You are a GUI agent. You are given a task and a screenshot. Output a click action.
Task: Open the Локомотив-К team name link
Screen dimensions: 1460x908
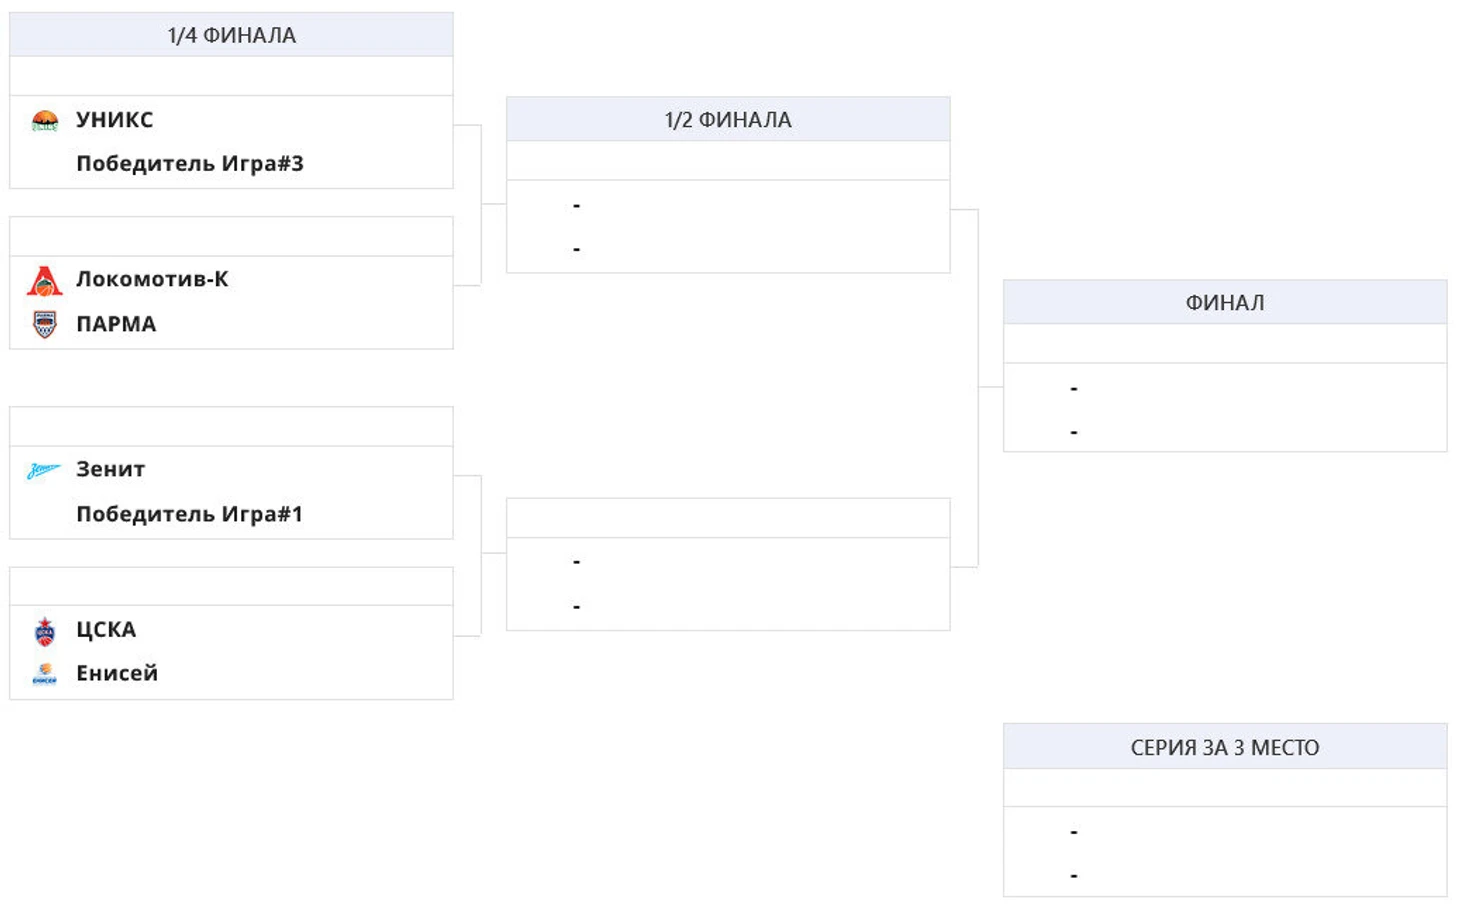point(152,280)
